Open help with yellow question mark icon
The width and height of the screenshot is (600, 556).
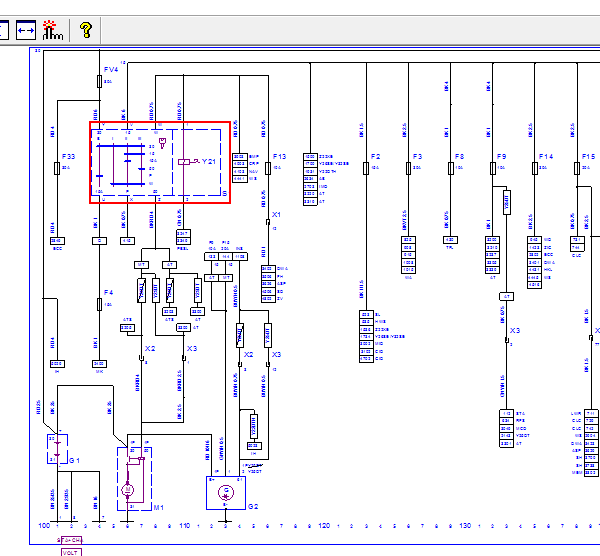[86, 30]
